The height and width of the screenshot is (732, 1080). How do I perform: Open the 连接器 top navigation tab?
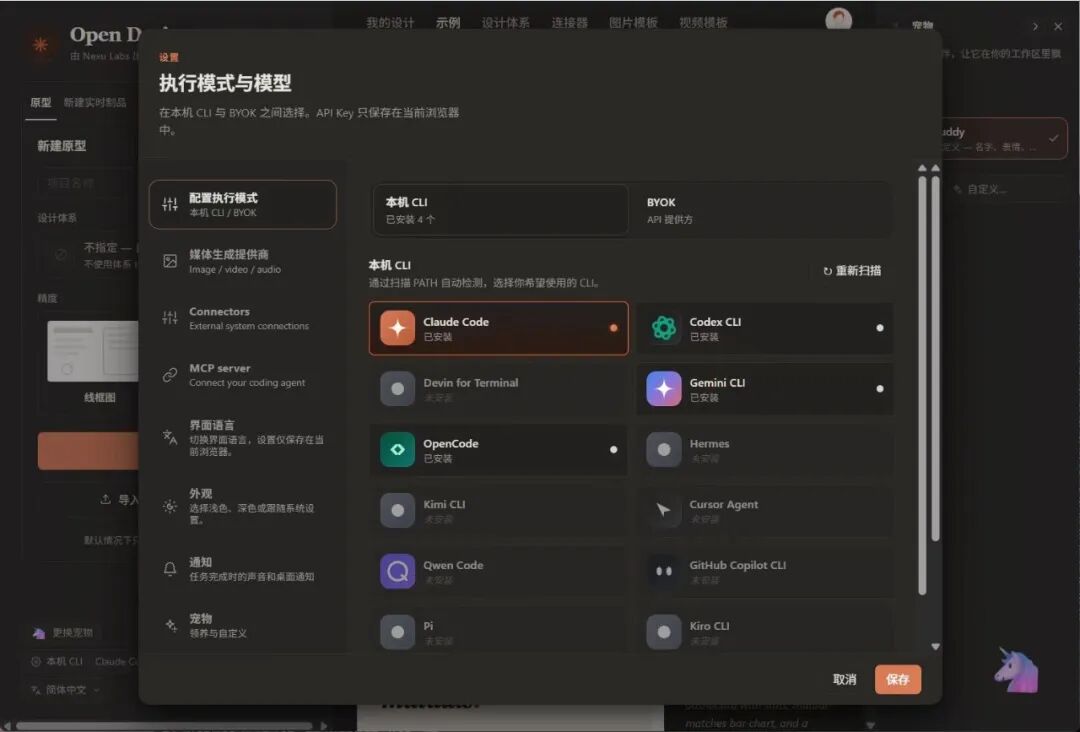click(x=570, y=23)
